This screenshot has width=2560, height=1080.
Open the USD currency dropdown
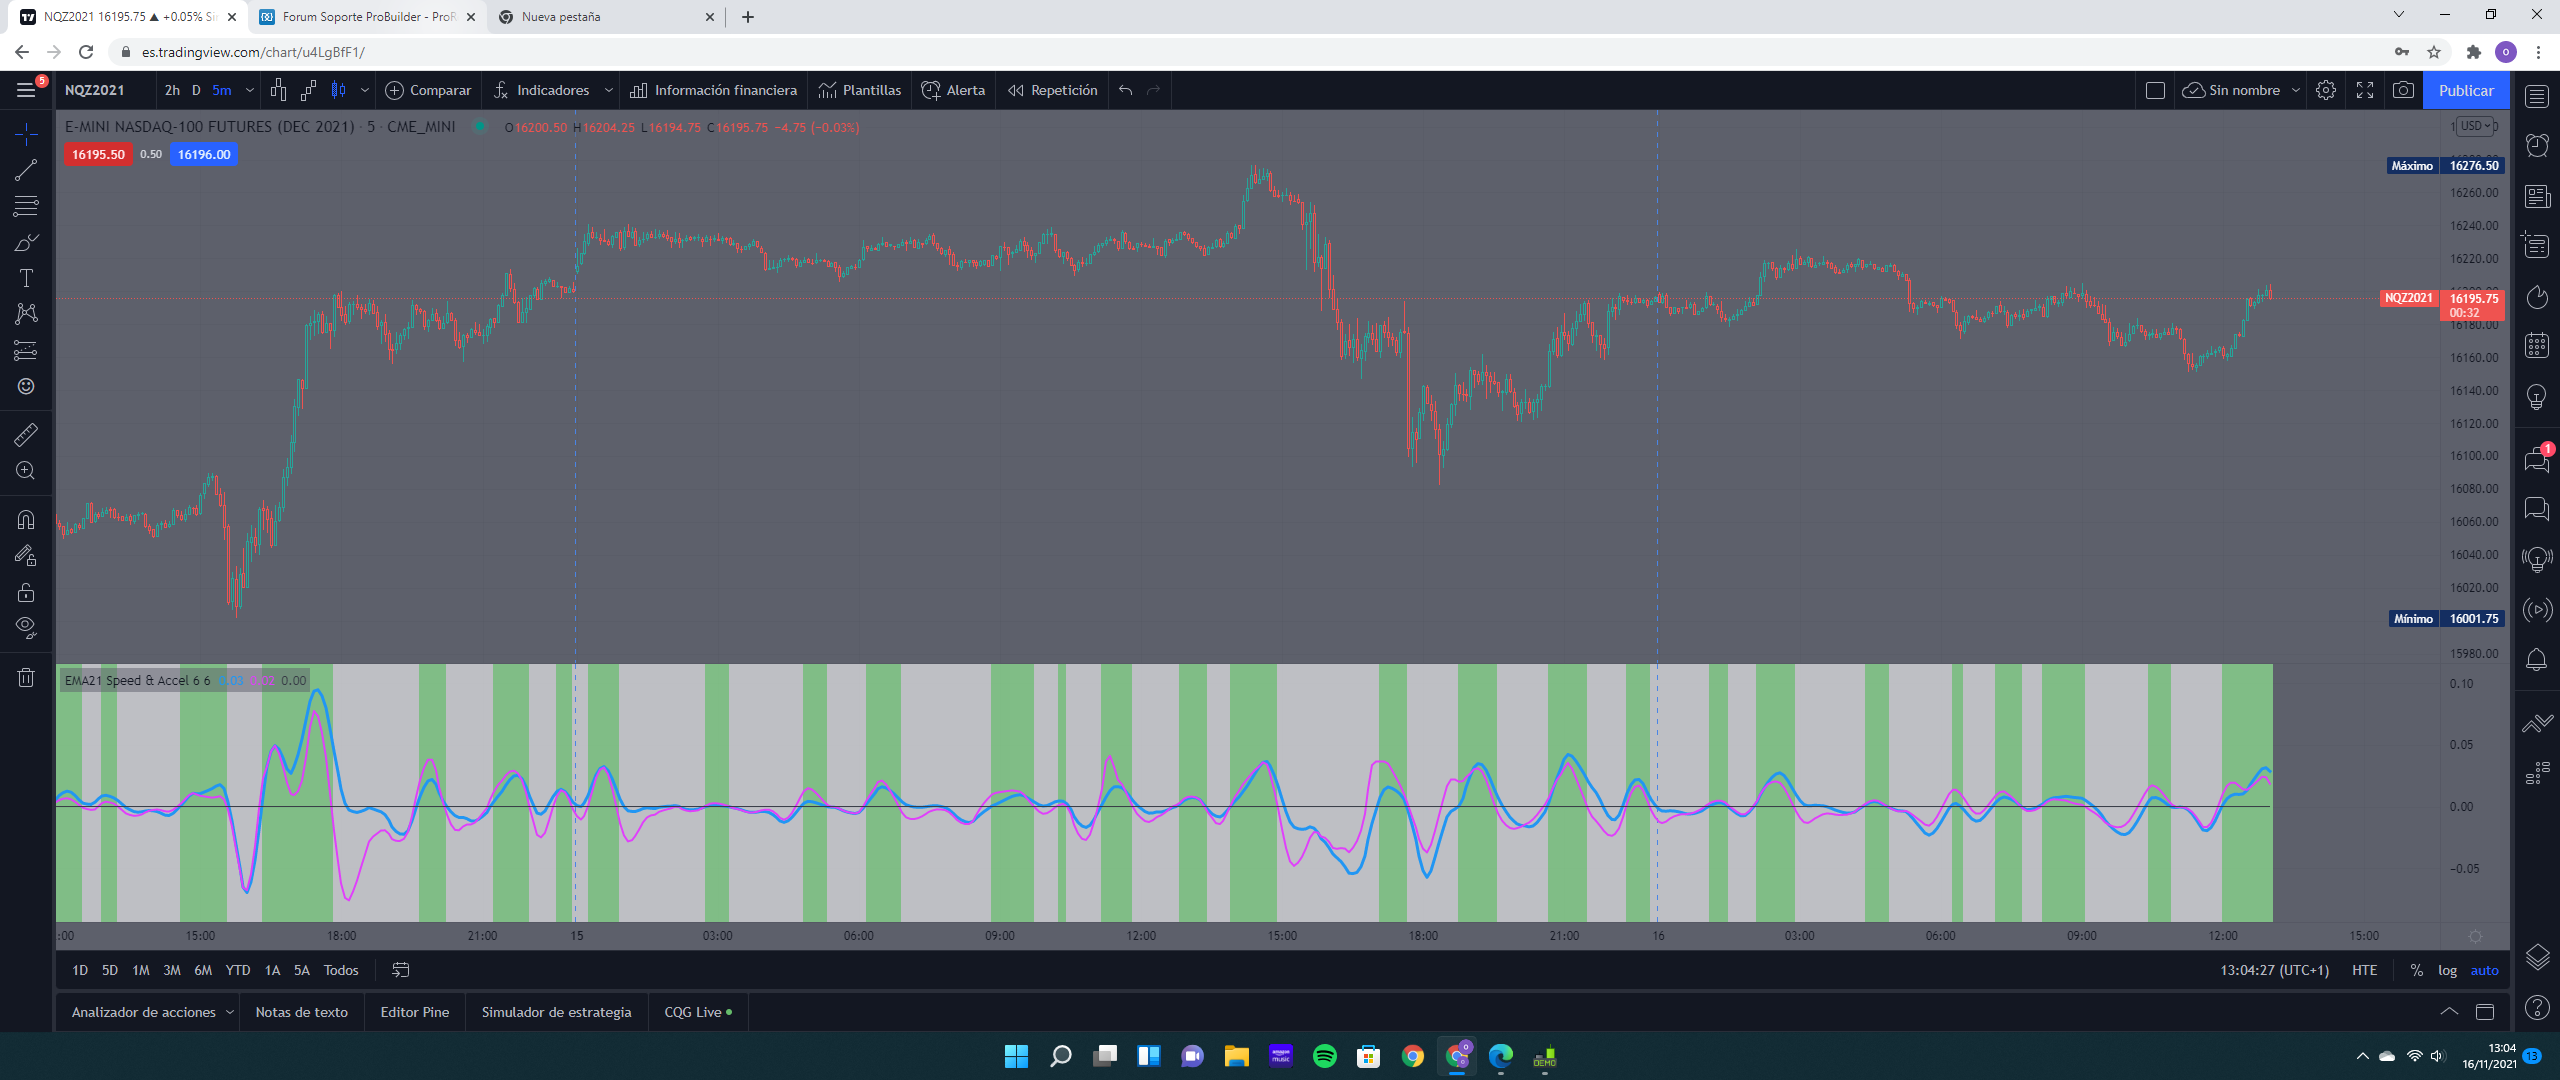tap(2476, 126)
